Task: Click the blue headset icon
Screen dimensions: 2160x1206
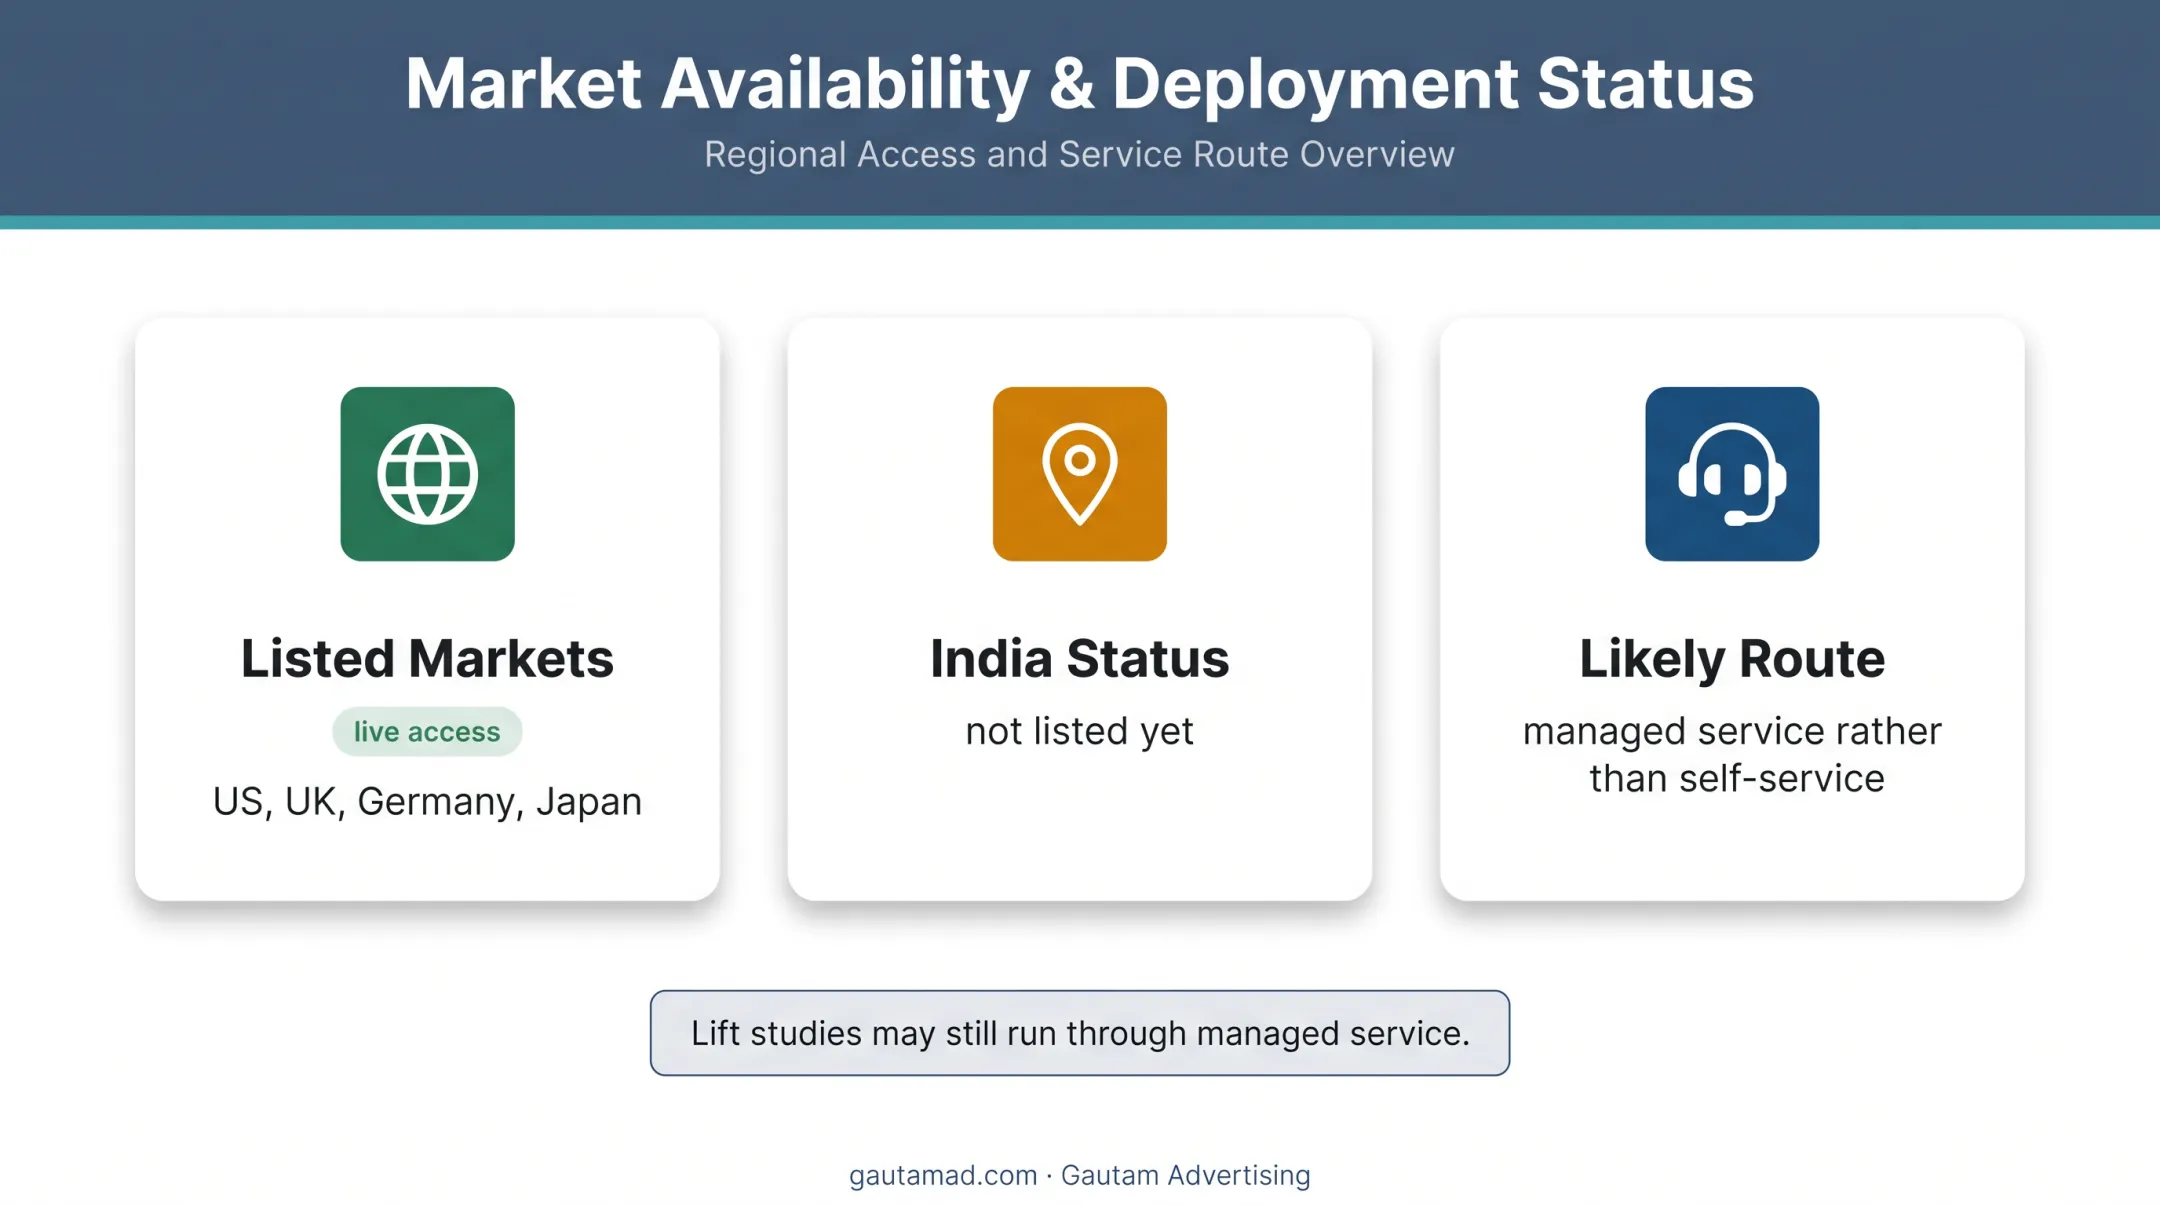Action: point(1732,474)
